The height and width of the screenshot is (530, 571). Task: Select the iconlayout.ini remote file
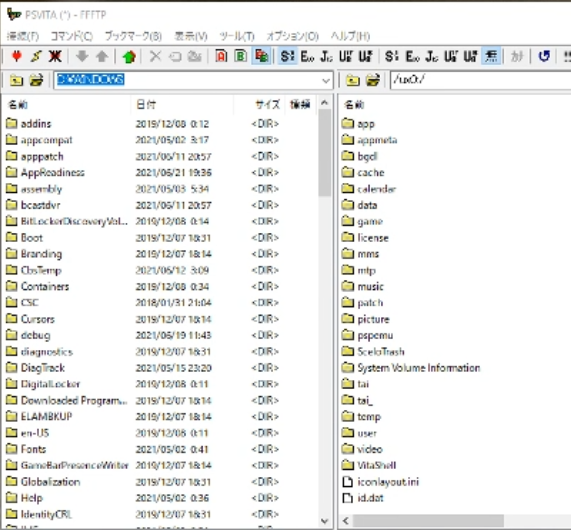(x=381, y=482)
